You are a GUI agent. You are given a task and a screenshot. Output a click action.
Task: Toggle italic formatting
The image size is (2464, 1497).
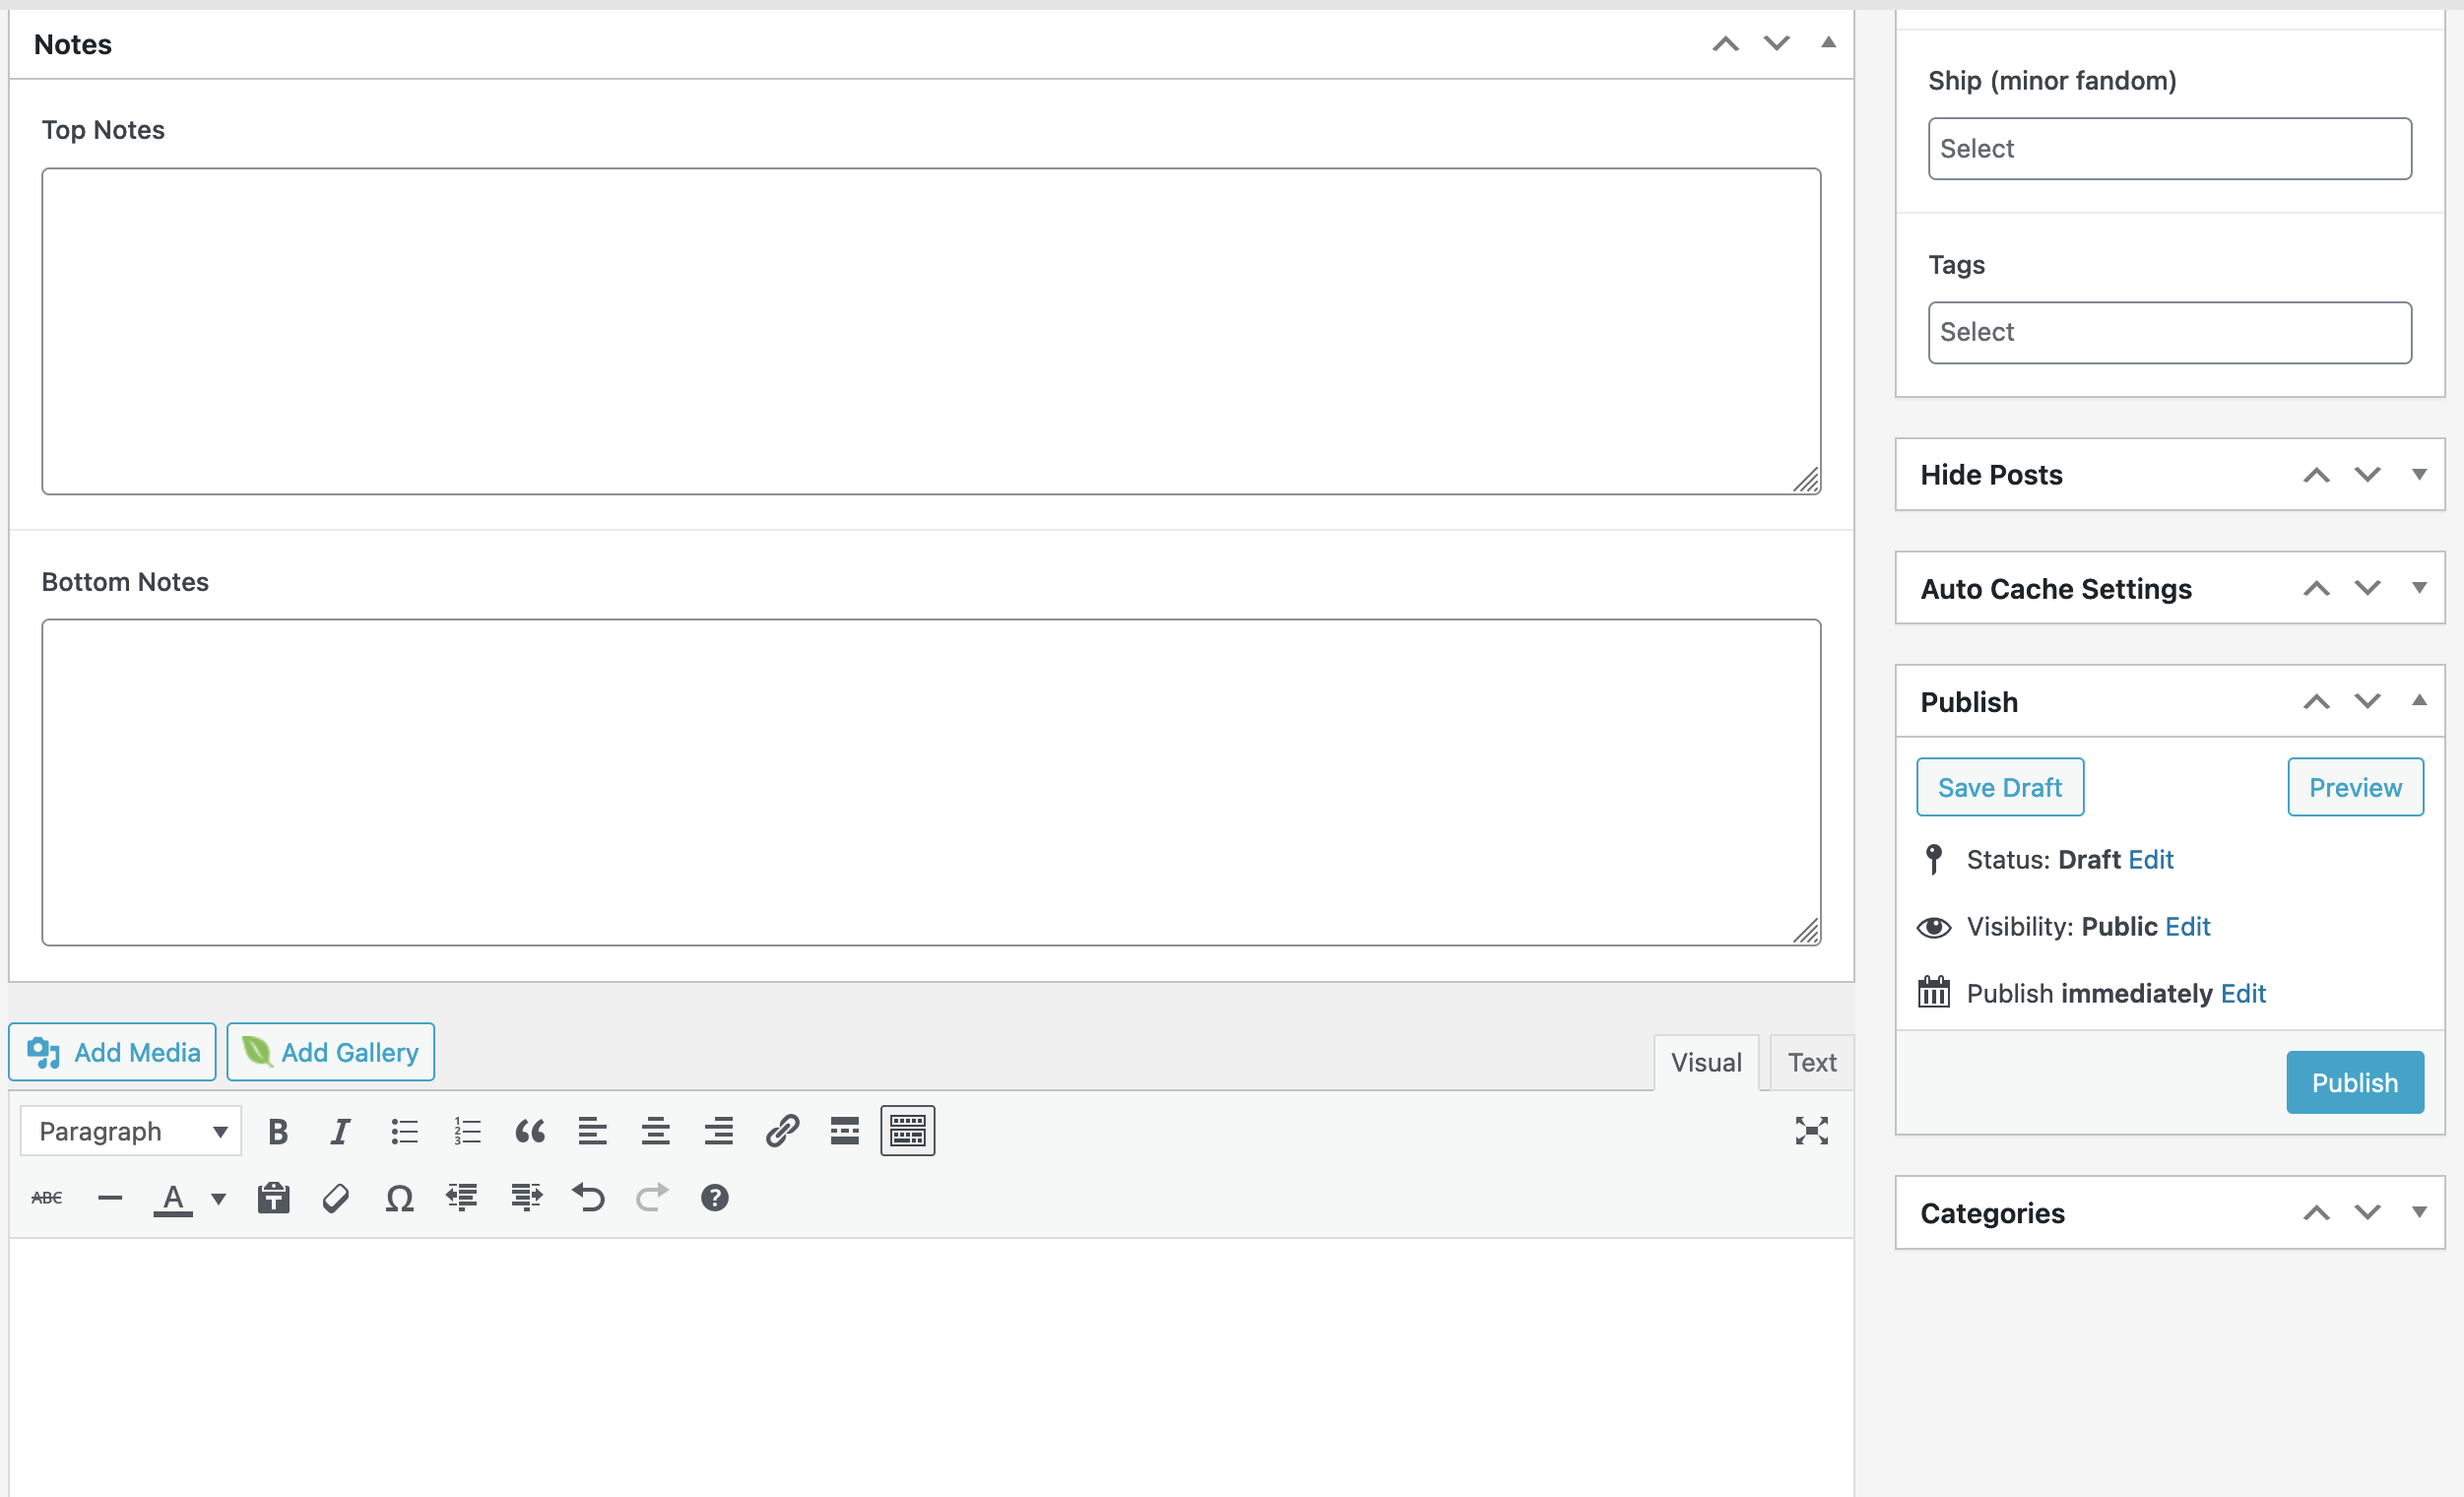coord(340,1130)
